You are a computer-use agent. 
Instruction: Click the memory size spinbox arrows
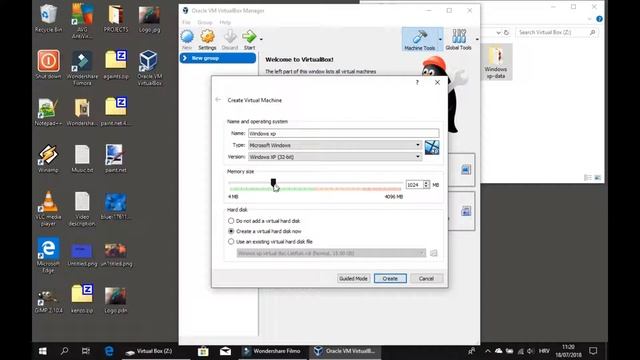426,185
